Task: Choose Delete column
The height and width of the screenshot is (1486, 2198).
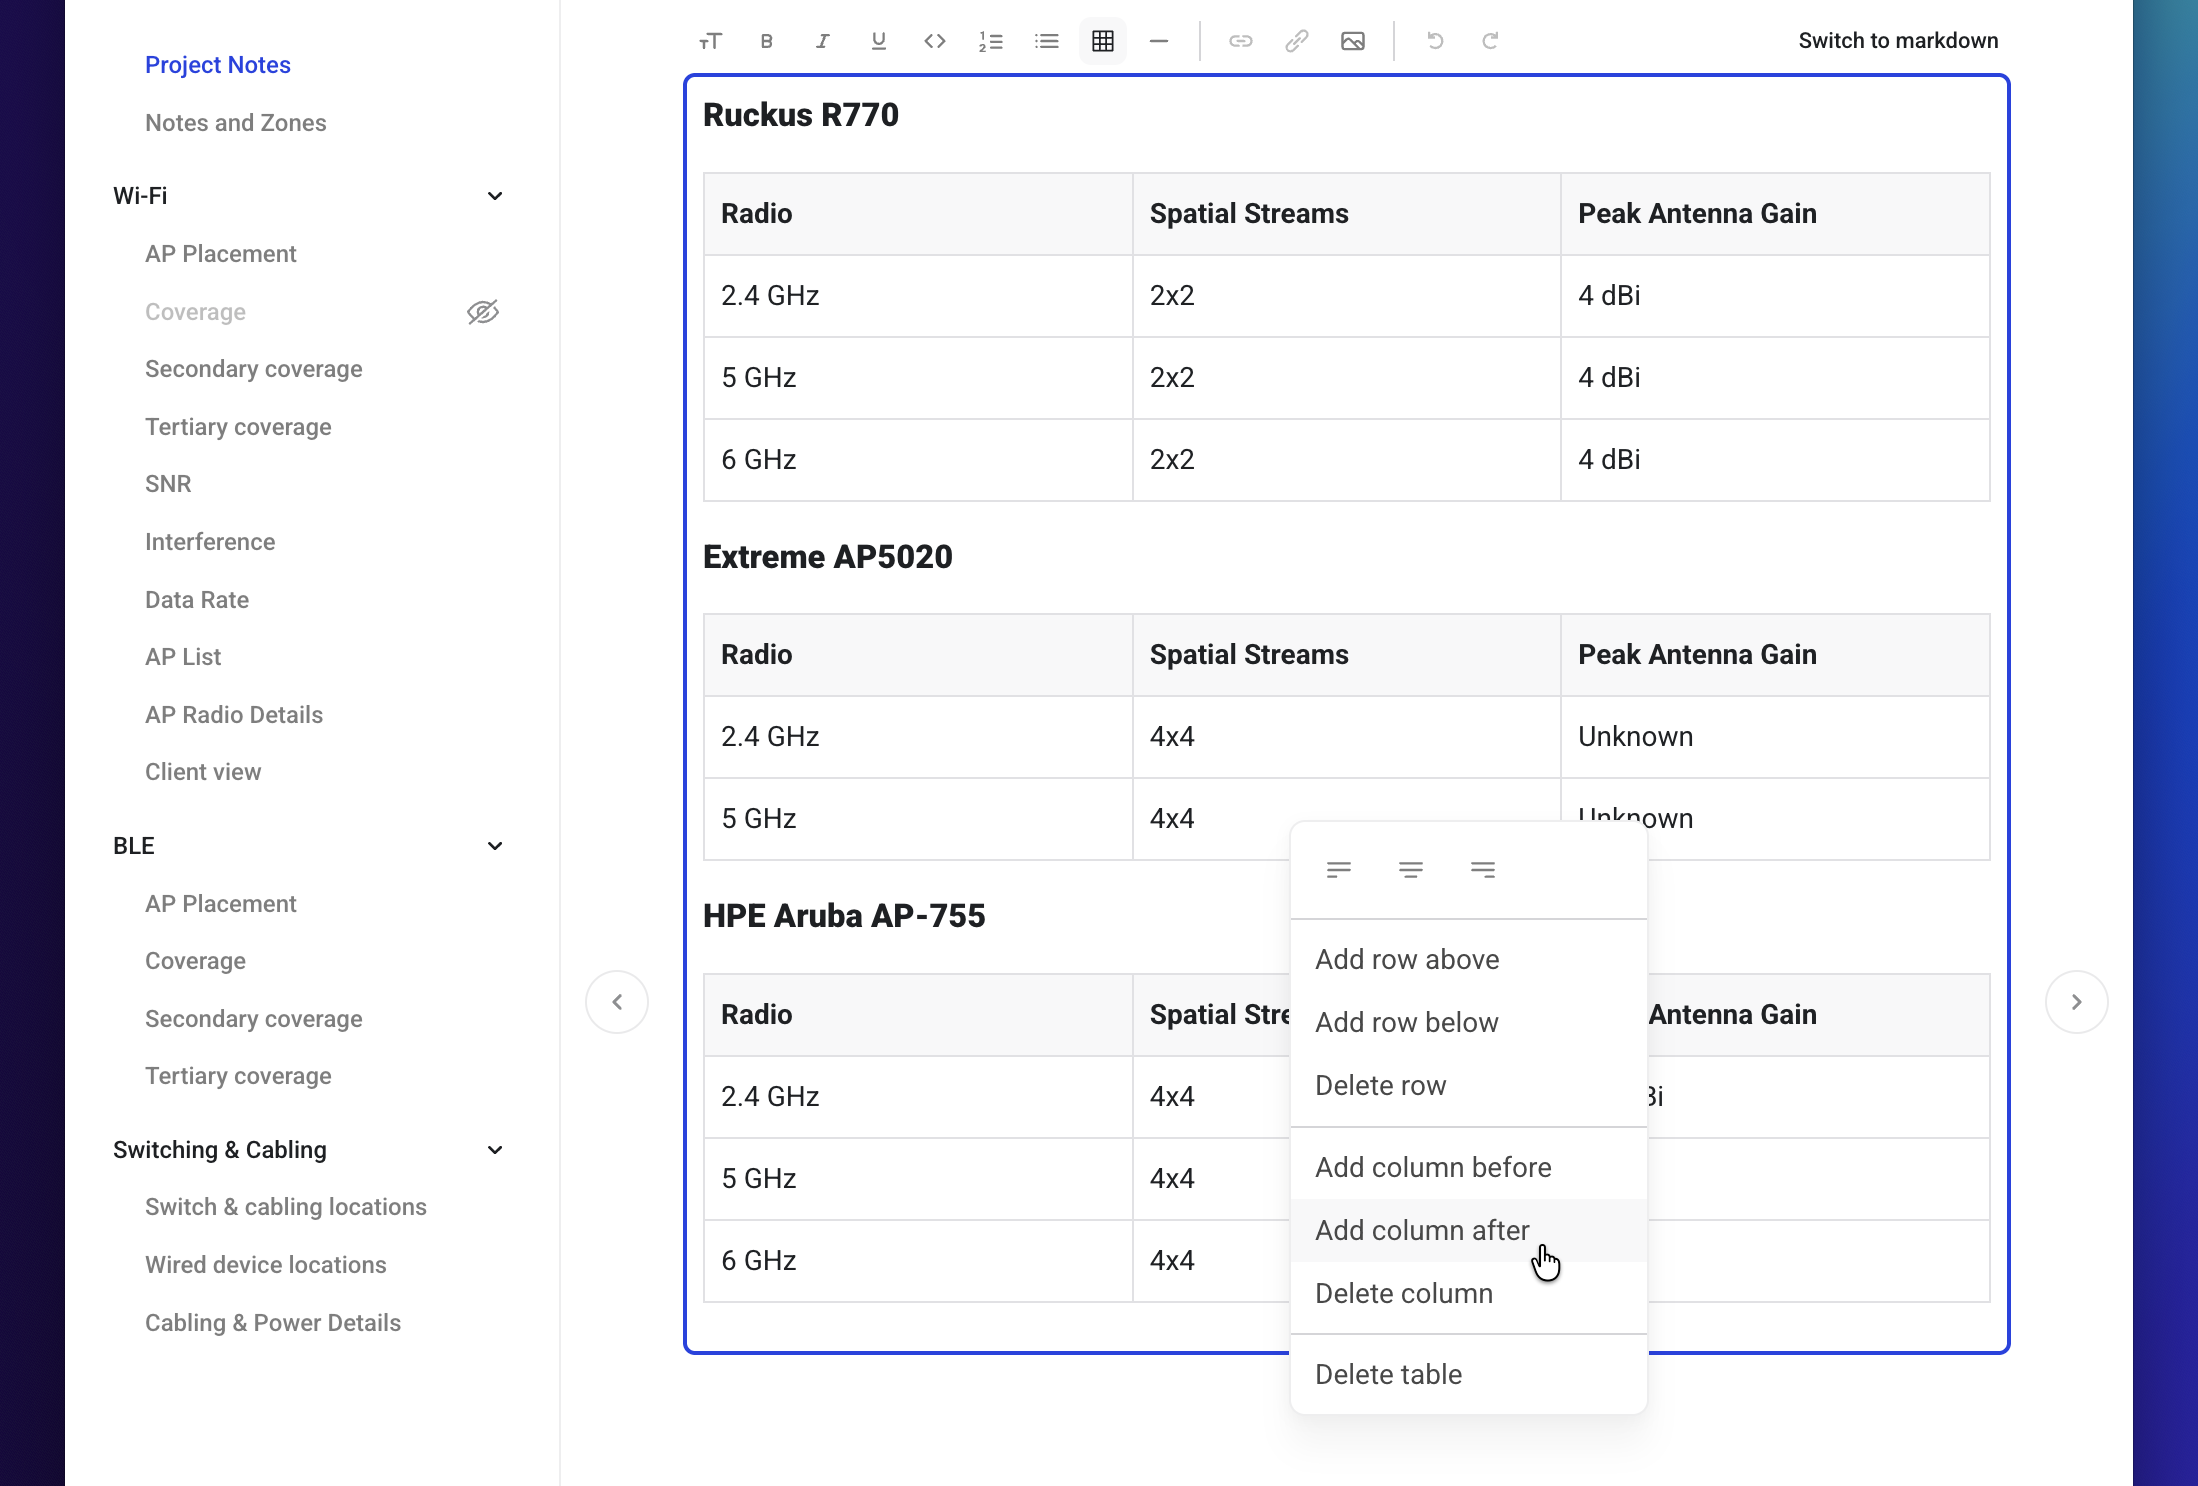Action: pos(1468,1293)
